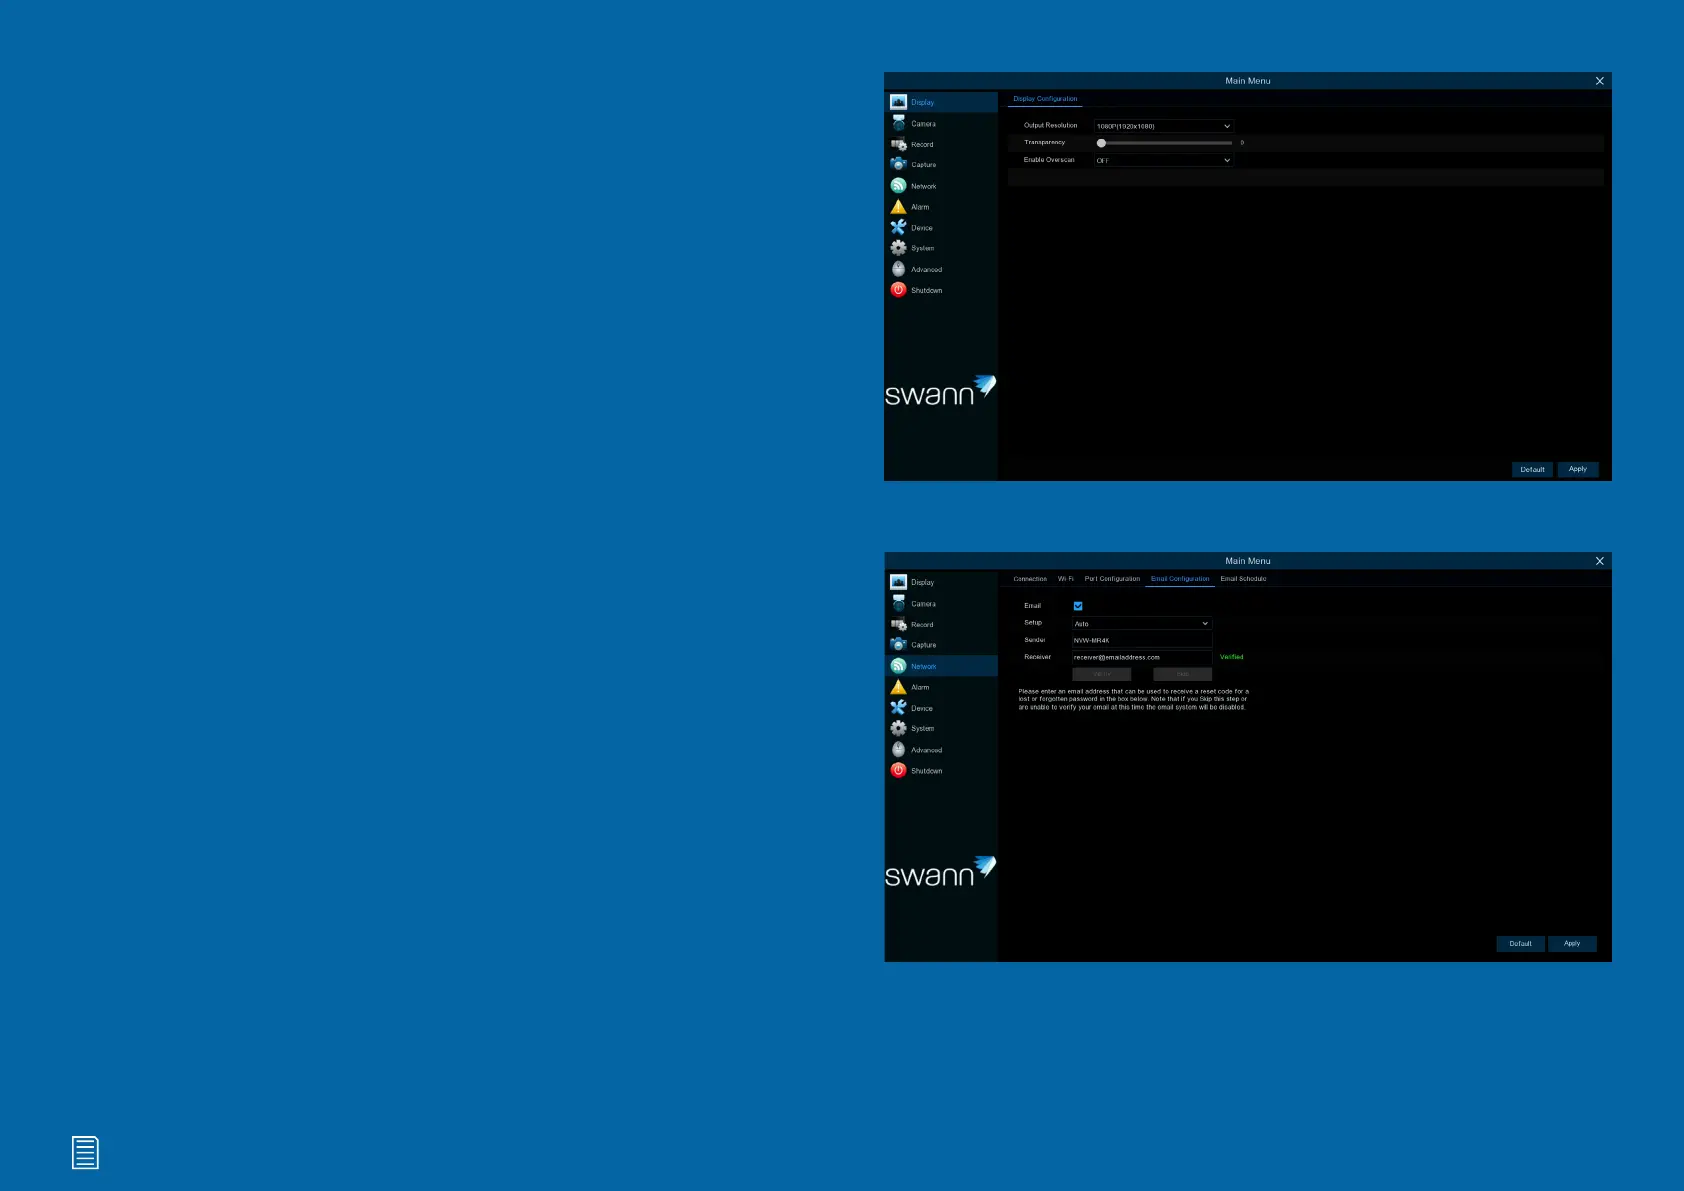Image resolution: width=1684 pixels, height=1191 pixels.
Task: Click Capture label in Email Configuration sidebar
Action: coord(923,645)
